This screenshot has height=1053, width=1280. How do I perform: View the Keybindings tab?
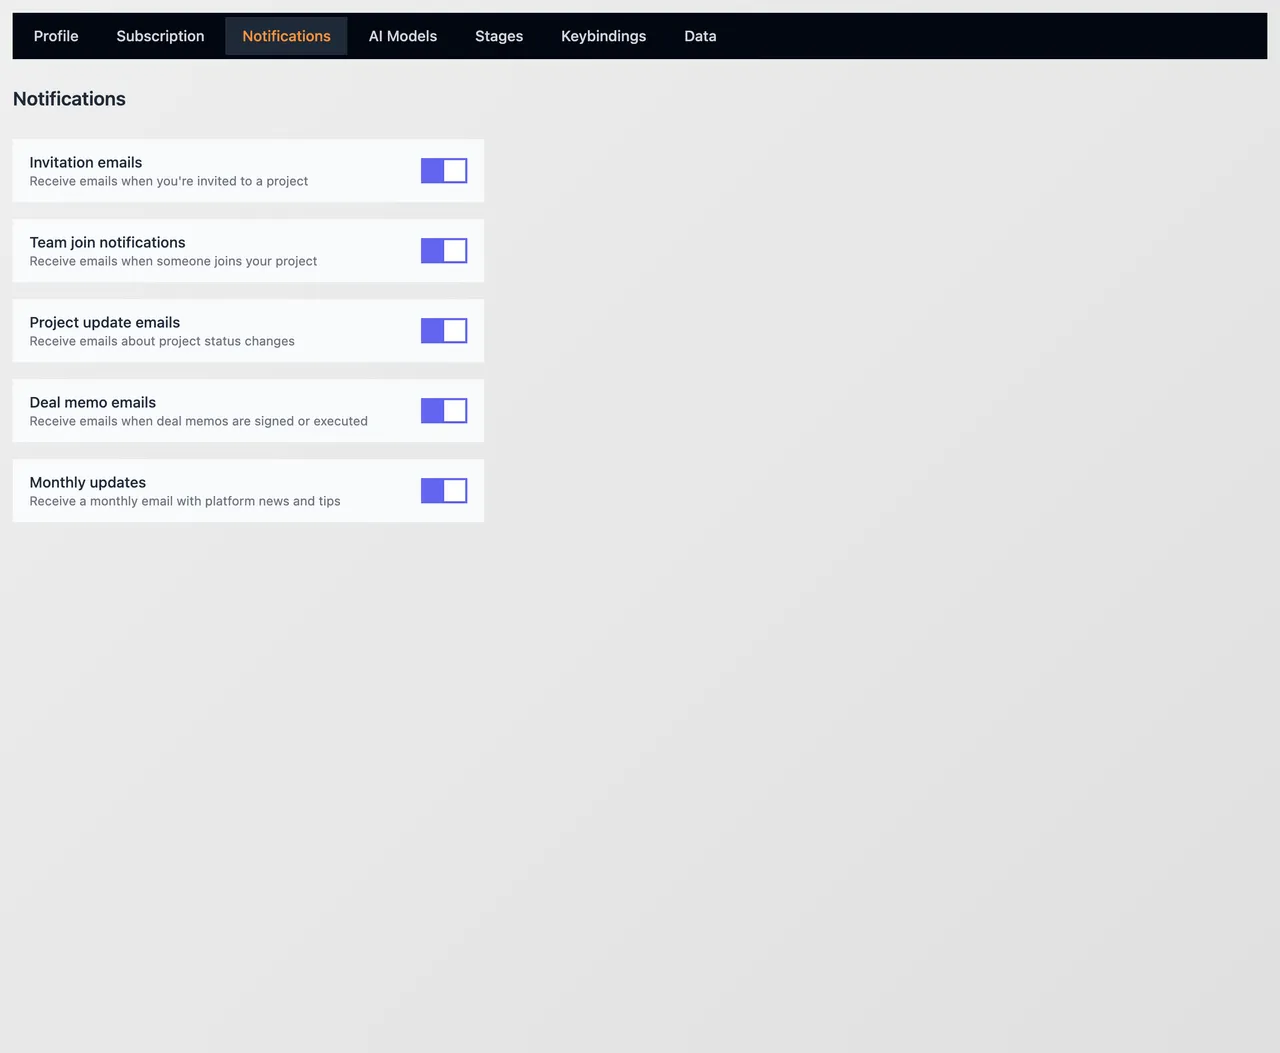click(x=604, y=36)
